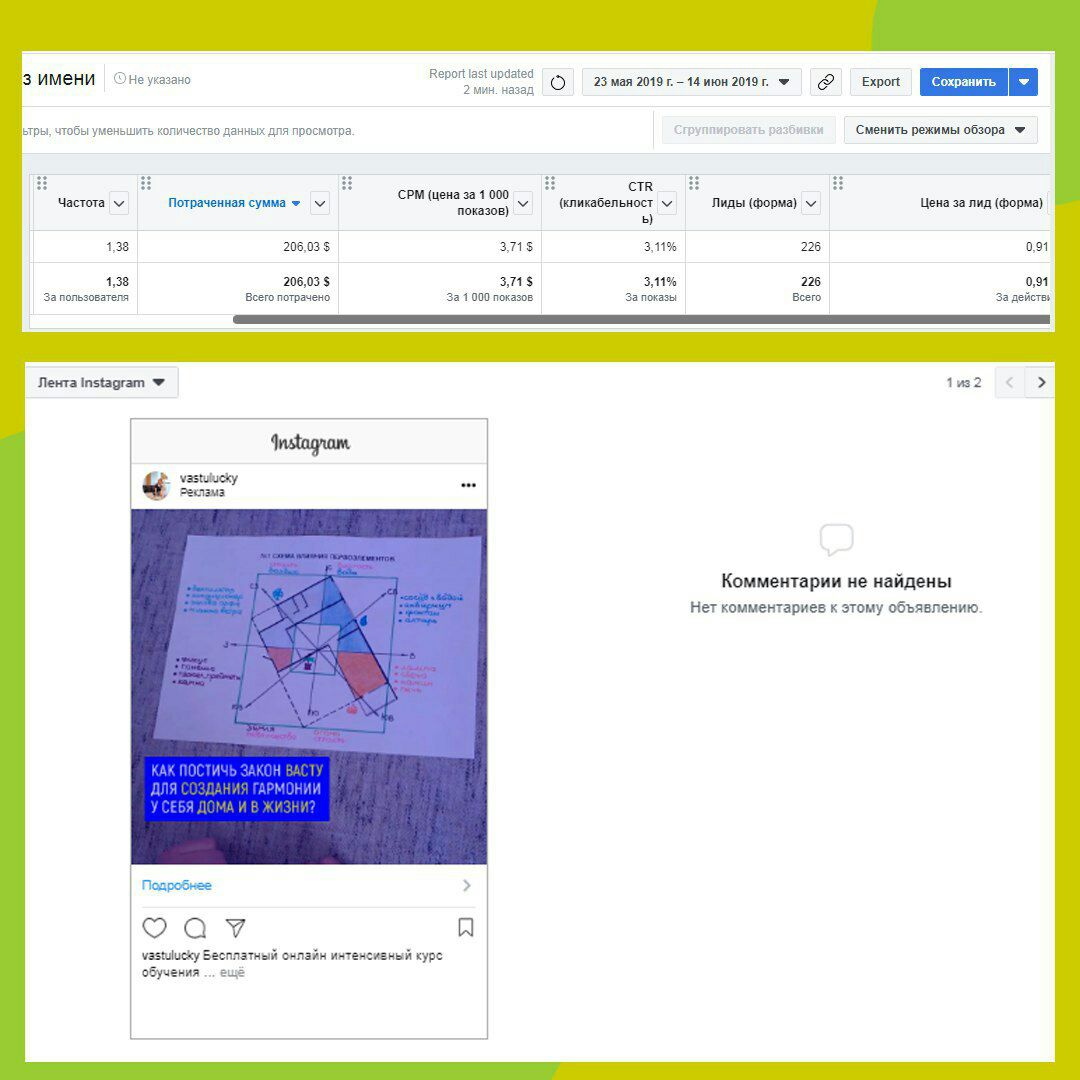
Task: Open CTR column options dropdown
Action: click(x=667, y=203)
